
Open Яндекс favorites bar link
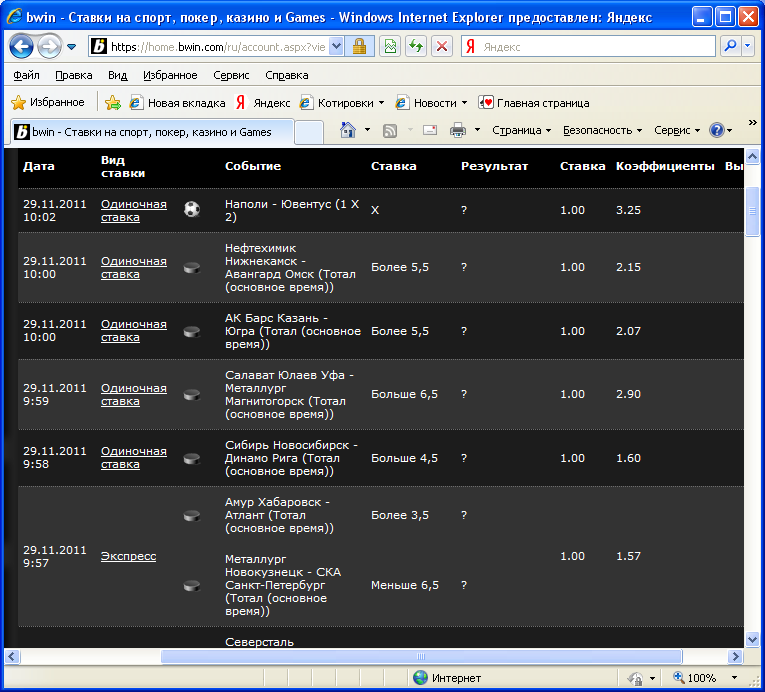pyautogui.click(x=262, y=103)
